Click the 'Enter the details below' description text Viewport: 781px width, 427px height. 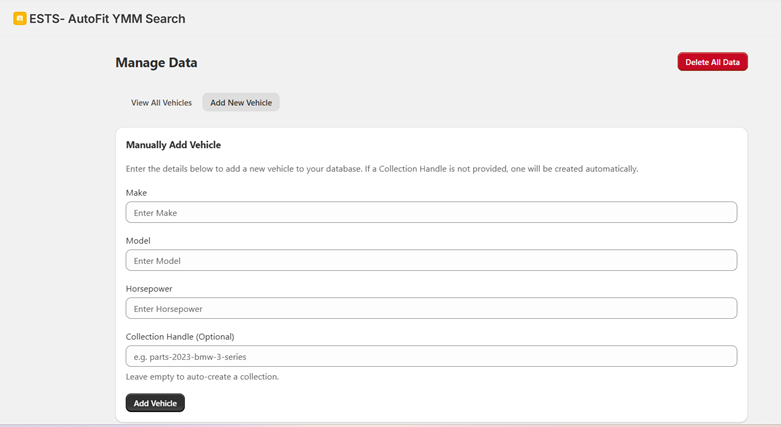[381, 168]
